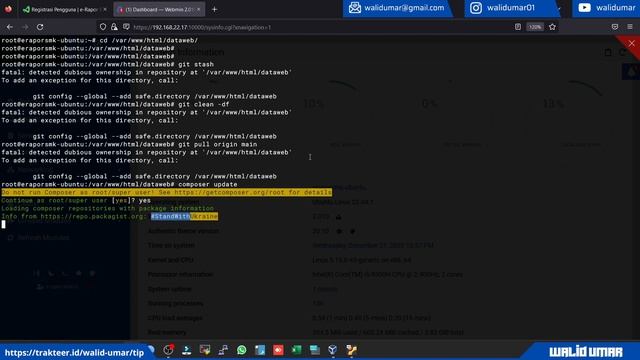This screenshot has width=640, height=360.
Task: Go back with the browser back arrow
Action: click(x=10, y=27)
